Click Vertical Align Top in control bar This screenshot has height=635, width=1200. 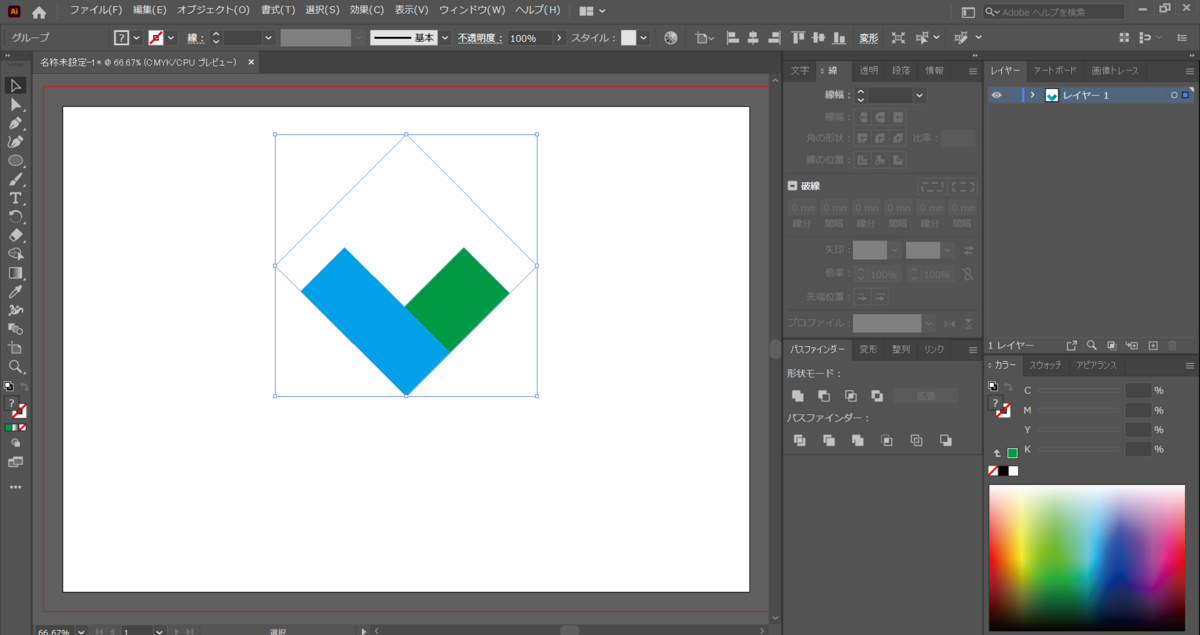[798, 37]
